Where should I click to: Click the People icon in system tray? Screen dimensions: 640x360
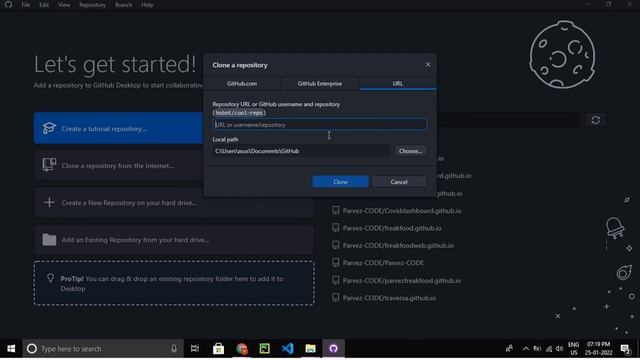(509, 349)
